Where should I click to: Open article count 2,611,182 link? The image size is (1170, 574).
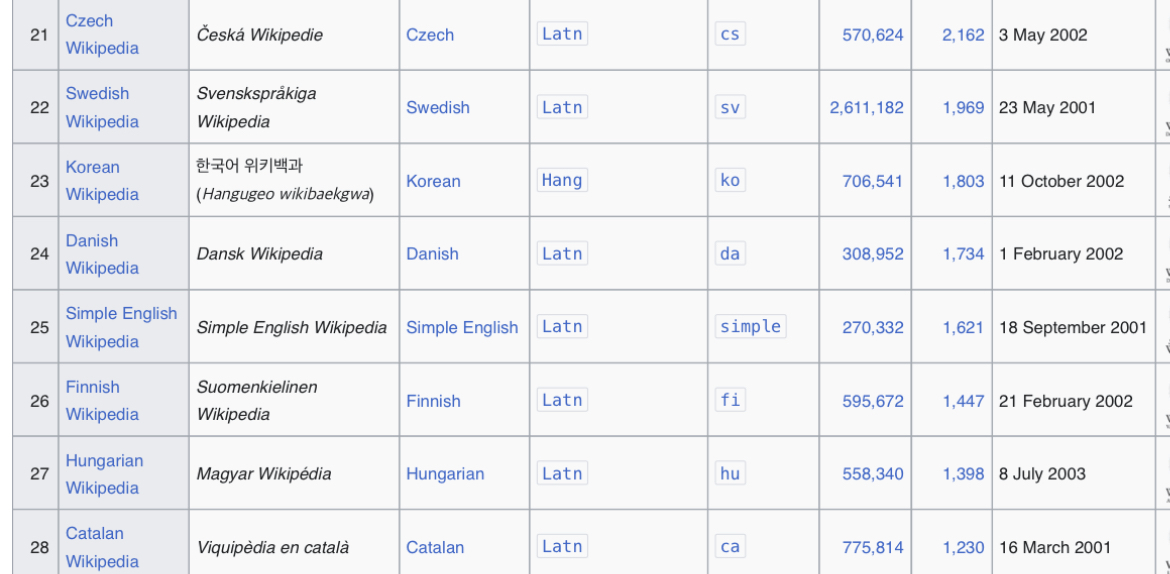[x=866, y=108]
